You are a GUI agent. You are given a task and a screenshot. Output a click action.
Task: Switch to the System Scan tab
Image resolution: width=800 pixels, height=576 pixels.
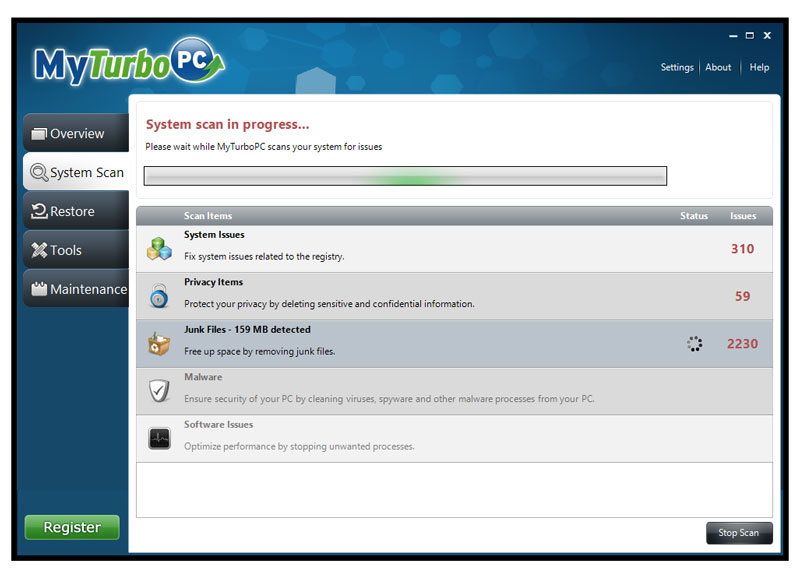(x=76, y=172)
